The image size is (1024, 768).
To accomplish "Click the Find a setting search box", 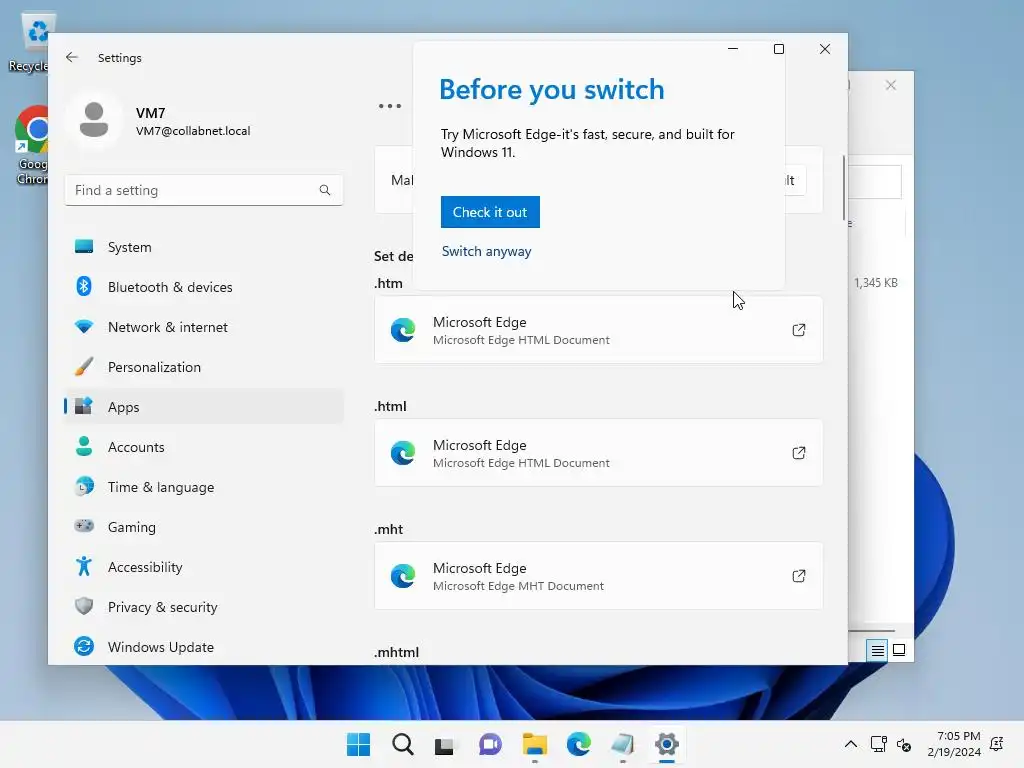I will (x=204, y=190).
